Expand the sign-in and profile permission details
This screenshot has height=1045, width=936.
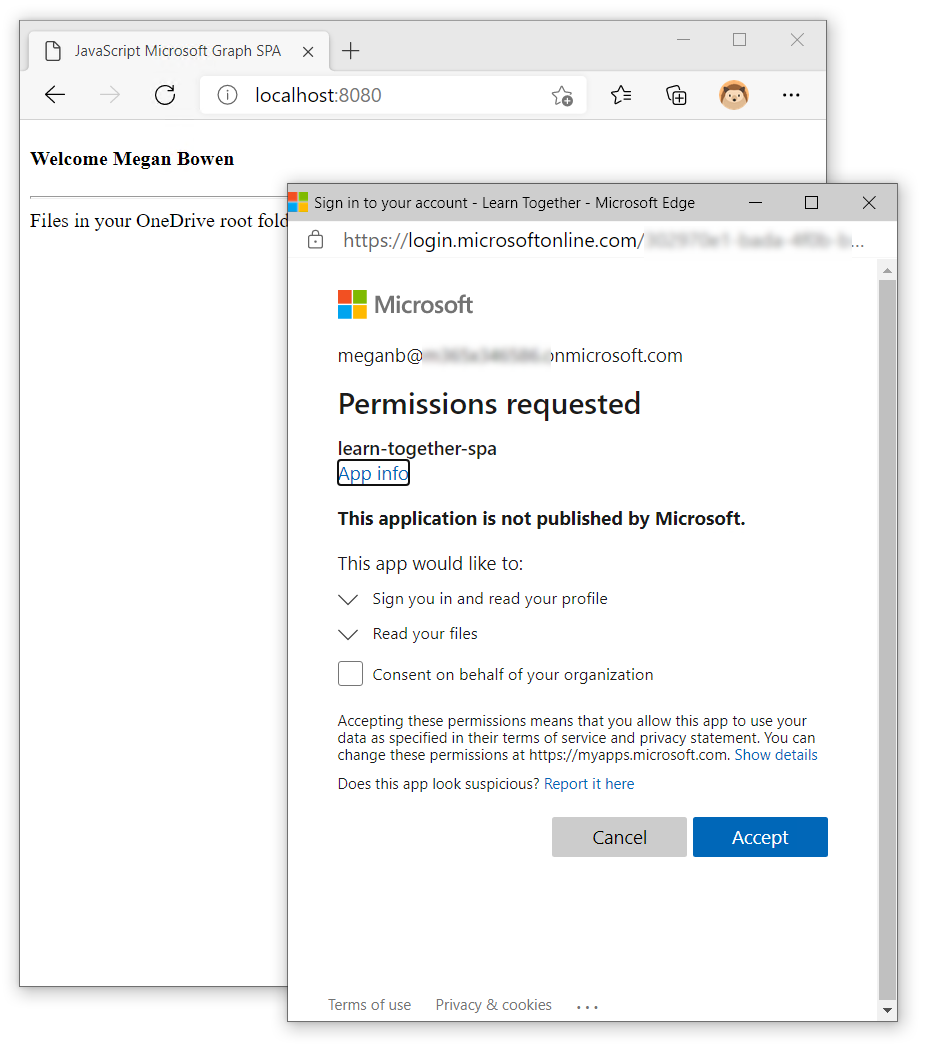pos(347,599)
